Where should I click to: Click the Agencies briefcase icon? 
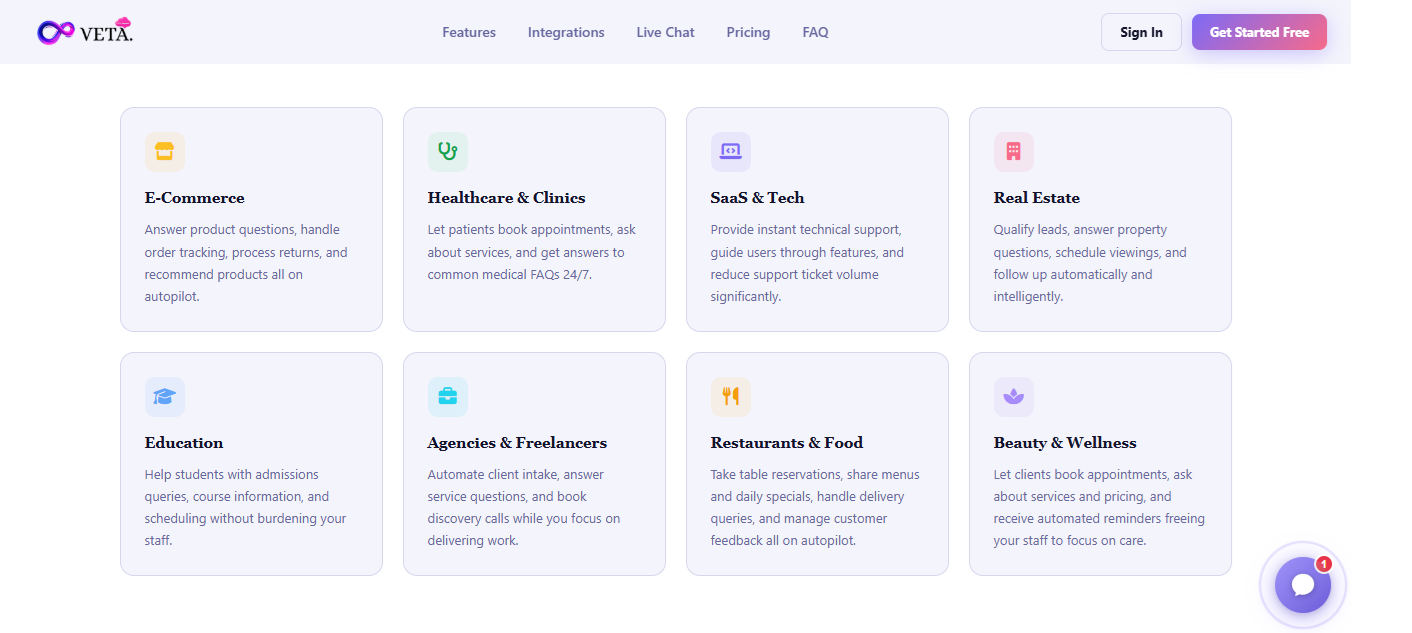(448, 397)
